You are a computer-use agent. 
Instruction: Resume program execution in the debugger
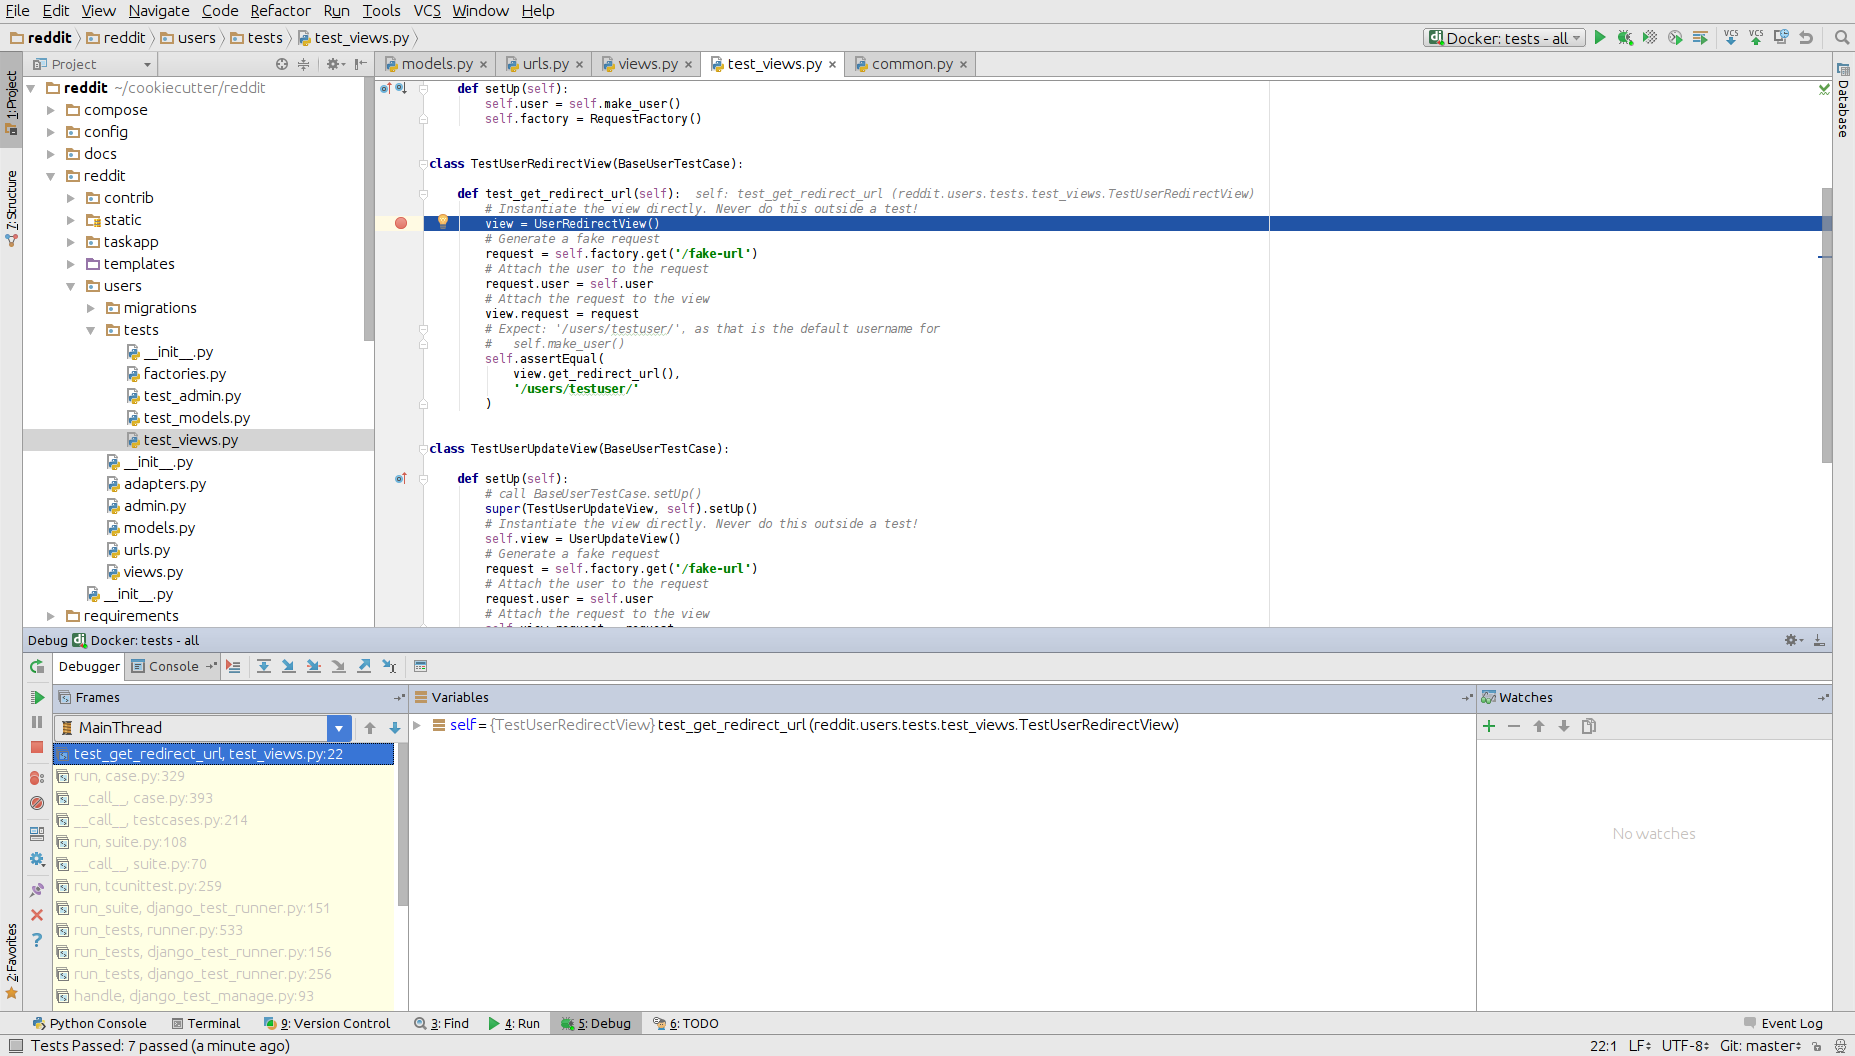37,697
